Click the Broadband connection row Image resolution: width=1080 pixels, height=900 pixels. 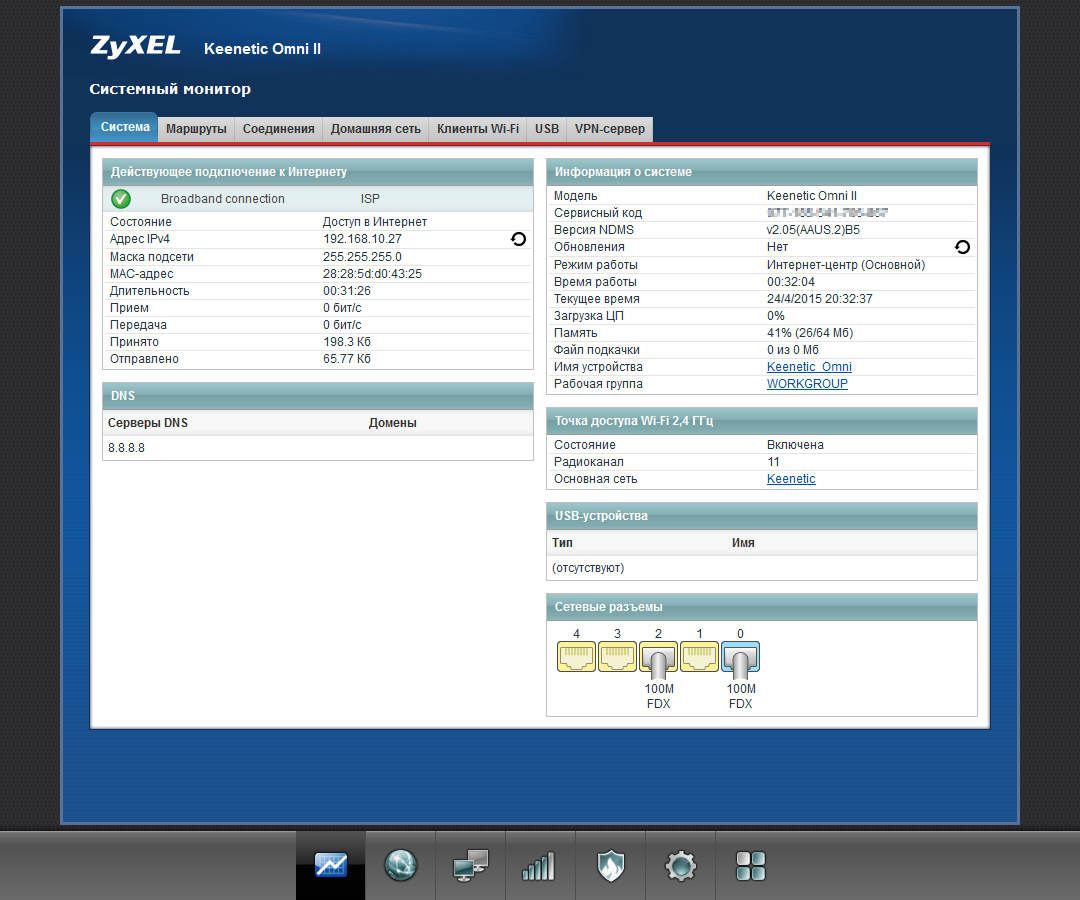pyautogui.click(x=318, y=199)
